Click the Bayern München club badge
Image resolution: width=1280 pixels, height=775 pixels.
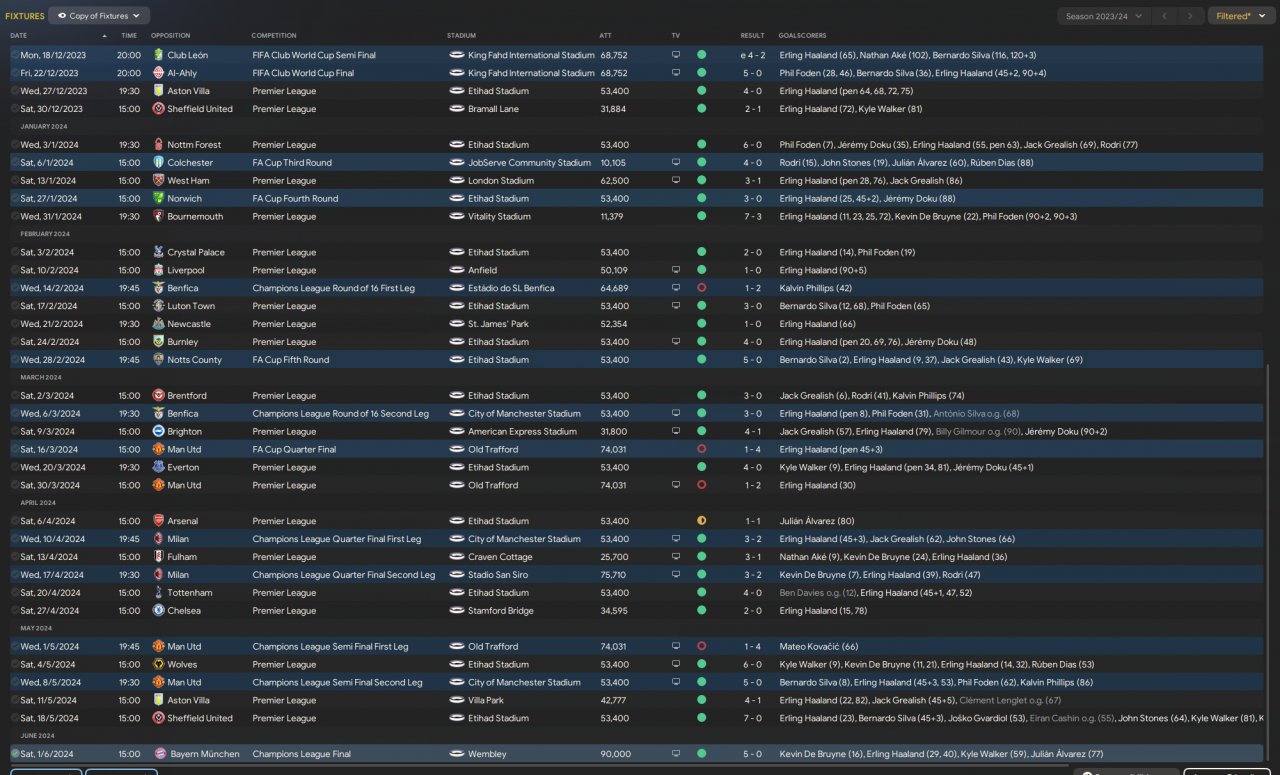click(158, 754)
